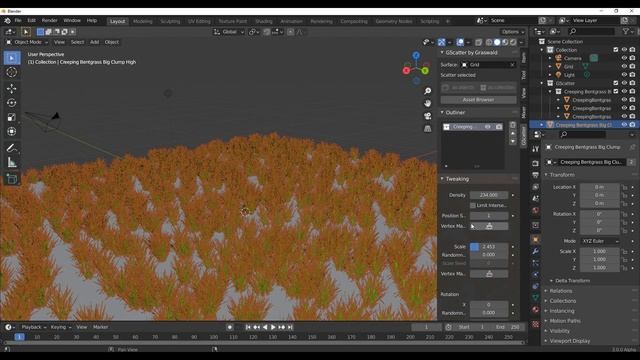
Task: Open the Object Data green triangle tab
Action: point(536,298)
